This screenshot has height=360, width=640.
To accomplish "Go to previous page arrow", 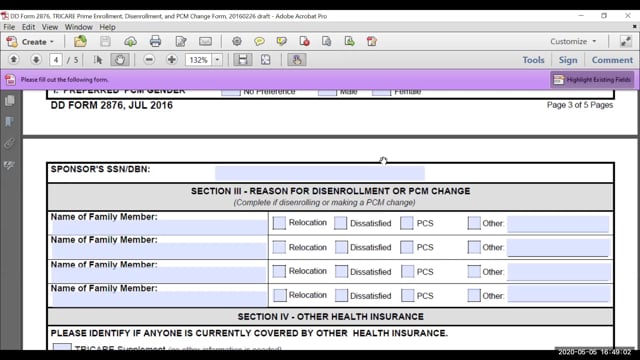I will [x=13, y=60].
